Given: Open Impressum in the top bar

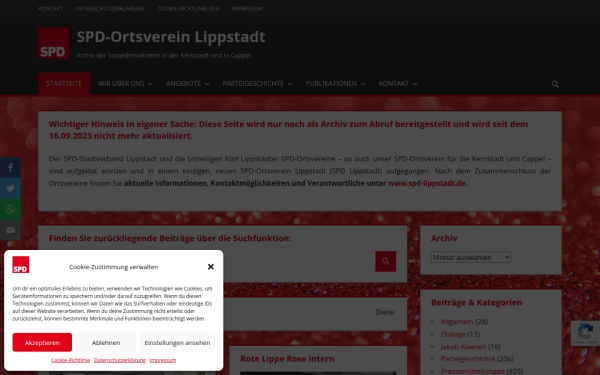Looking at the screenshot, I should click(247, 8).
